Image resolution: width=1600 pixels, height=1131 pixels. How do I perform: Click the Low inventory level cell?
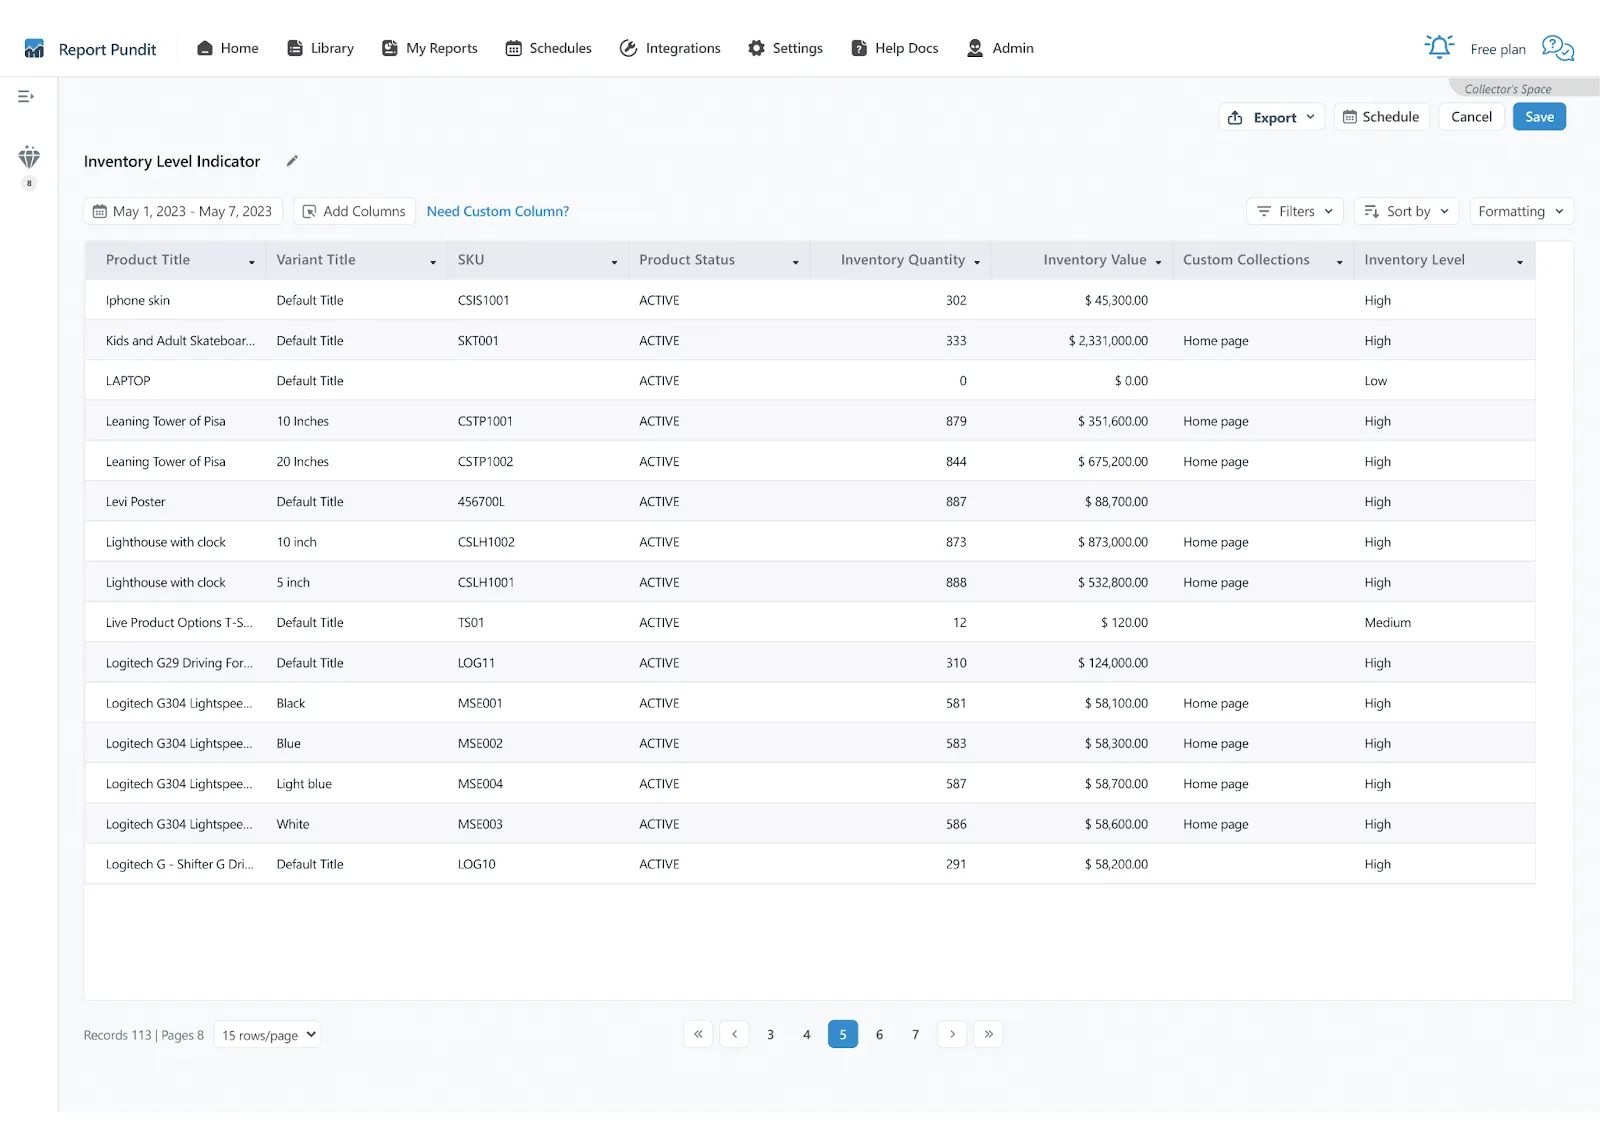coord(1376,381)
